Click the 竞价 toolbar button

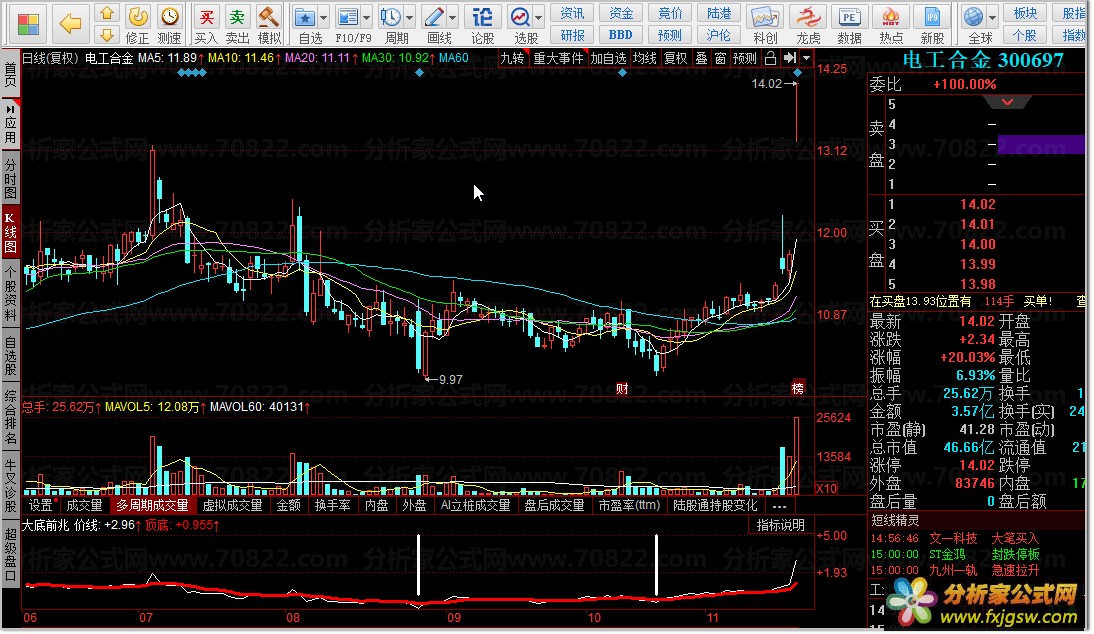pos(670,13)
